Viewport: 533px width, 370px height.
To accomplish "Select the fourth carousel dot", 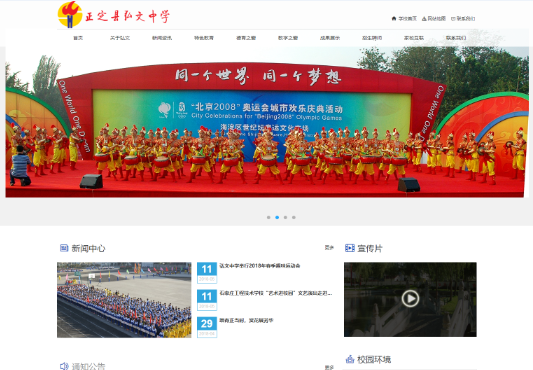I will 294,217.
